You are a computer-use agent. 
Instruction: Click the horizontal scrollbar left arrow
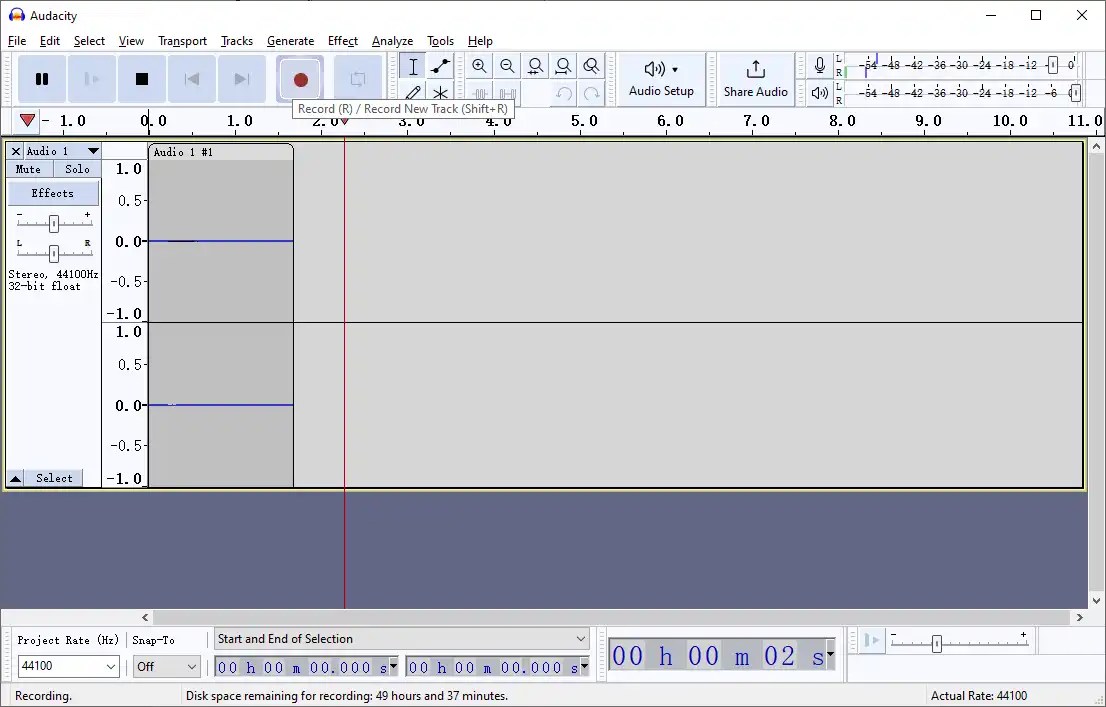(x=145, y=617)
